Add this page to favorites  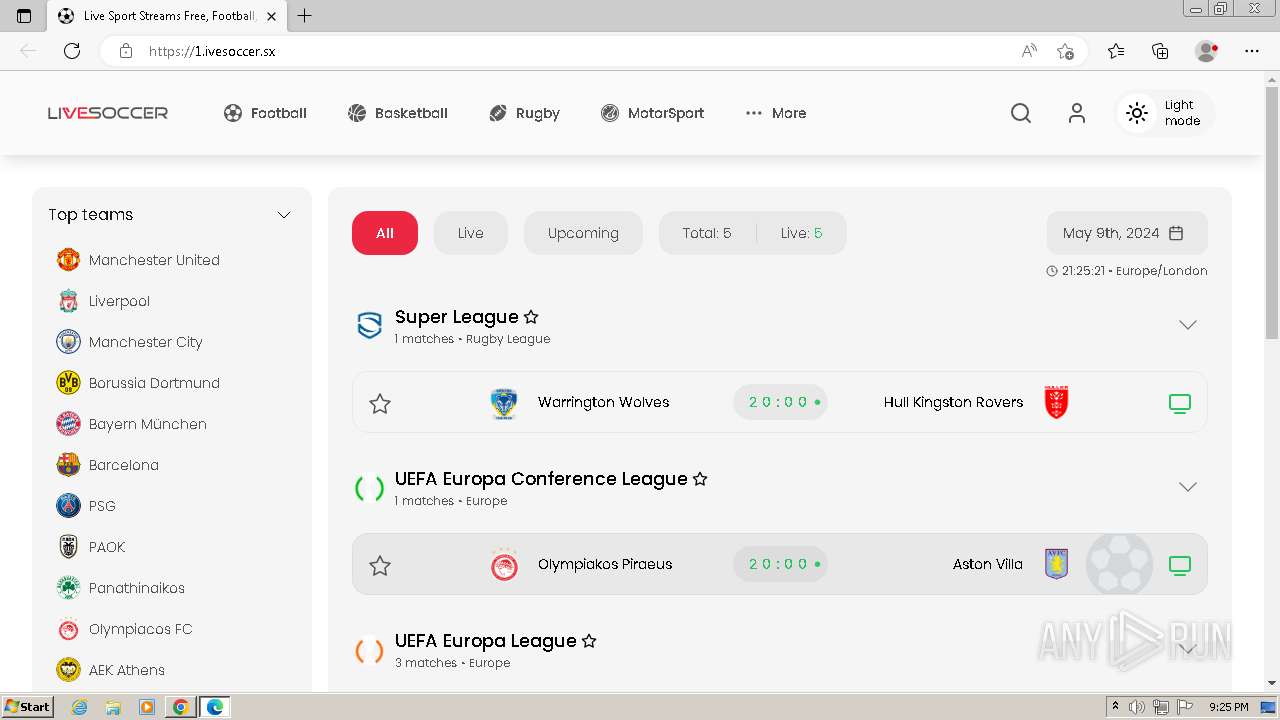(1066, 51)
